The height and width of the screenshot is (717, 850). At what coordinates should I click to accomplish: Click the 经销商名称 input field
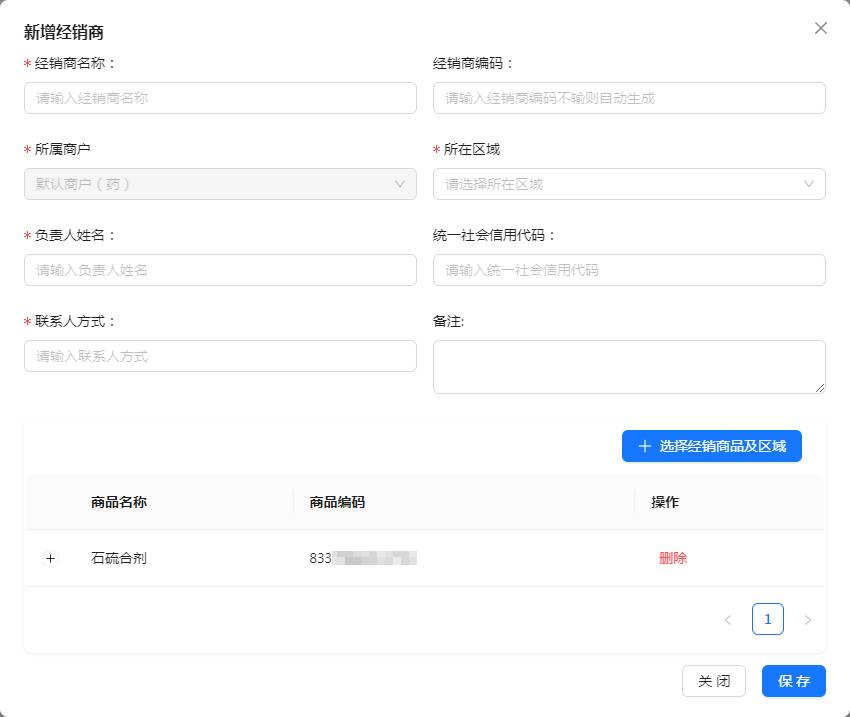[x=220, y=98]
